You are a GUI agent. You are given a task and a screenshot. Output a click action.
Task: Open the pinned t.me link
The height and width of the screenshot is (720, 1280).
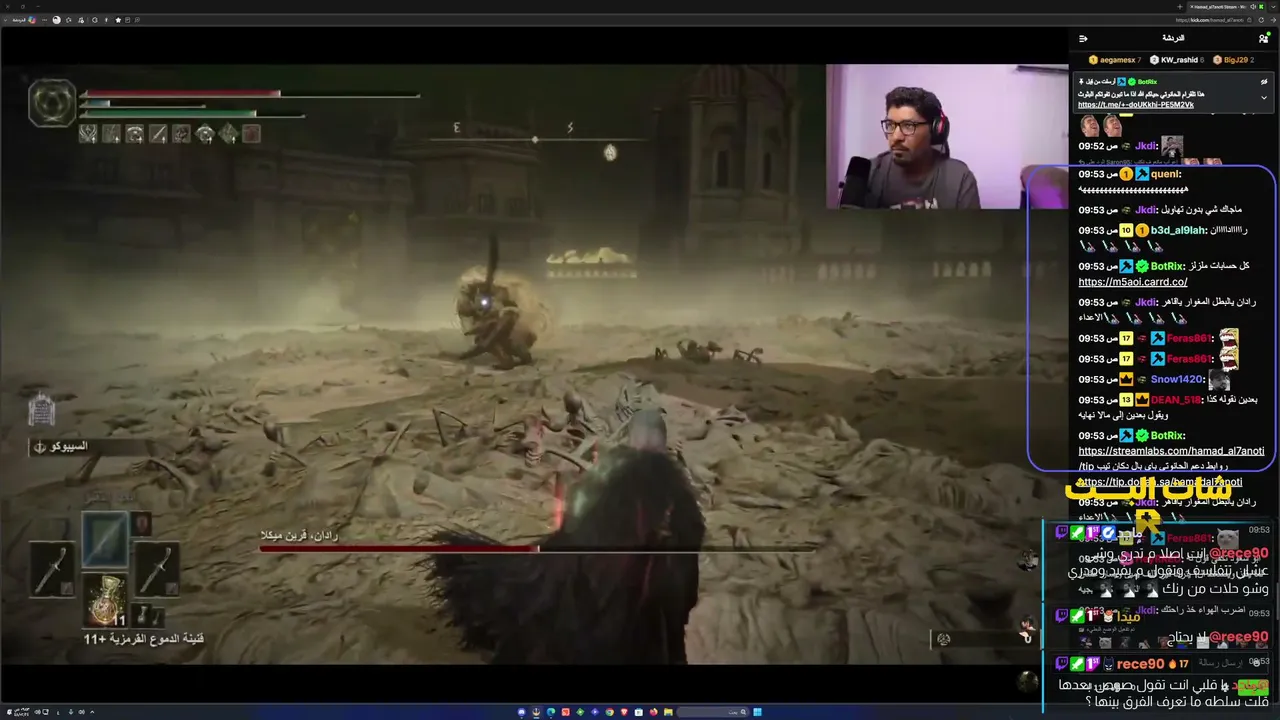(1135, 105)
